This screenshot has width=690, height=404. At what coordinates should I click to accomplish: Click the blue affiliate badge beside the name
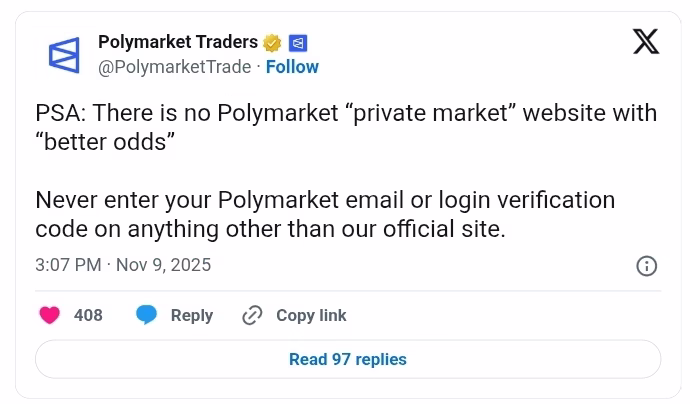pos(297,42)
